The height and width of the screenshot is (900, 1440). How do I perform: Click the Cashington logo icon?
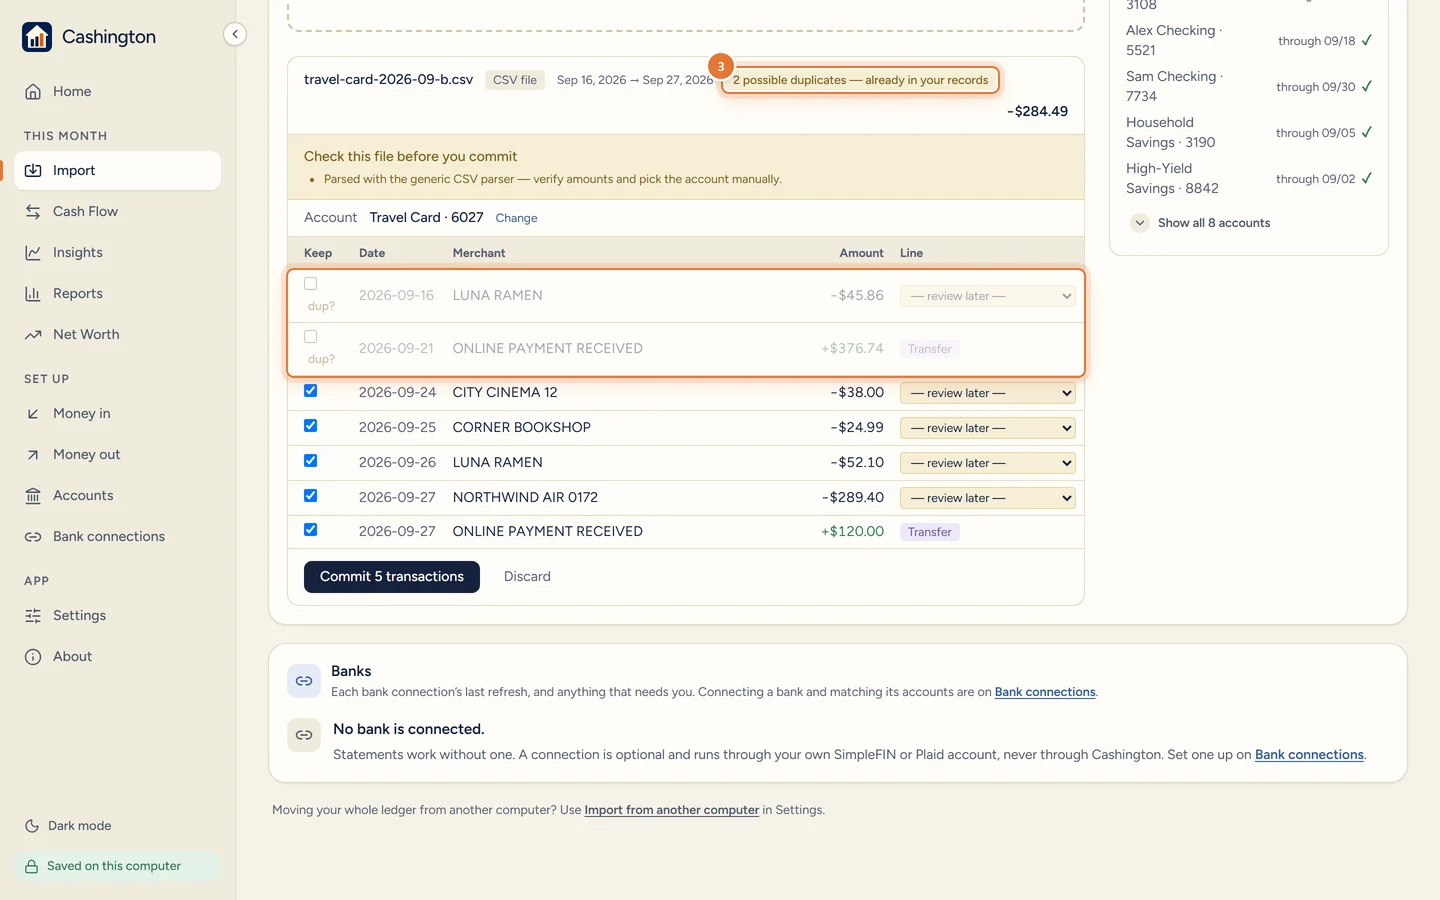click(37, 37)
